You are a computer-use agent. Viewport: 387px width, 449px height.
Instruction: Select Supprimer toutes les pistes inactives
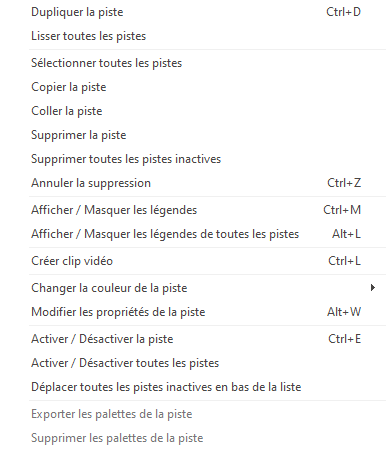click(x=208, y=159)
